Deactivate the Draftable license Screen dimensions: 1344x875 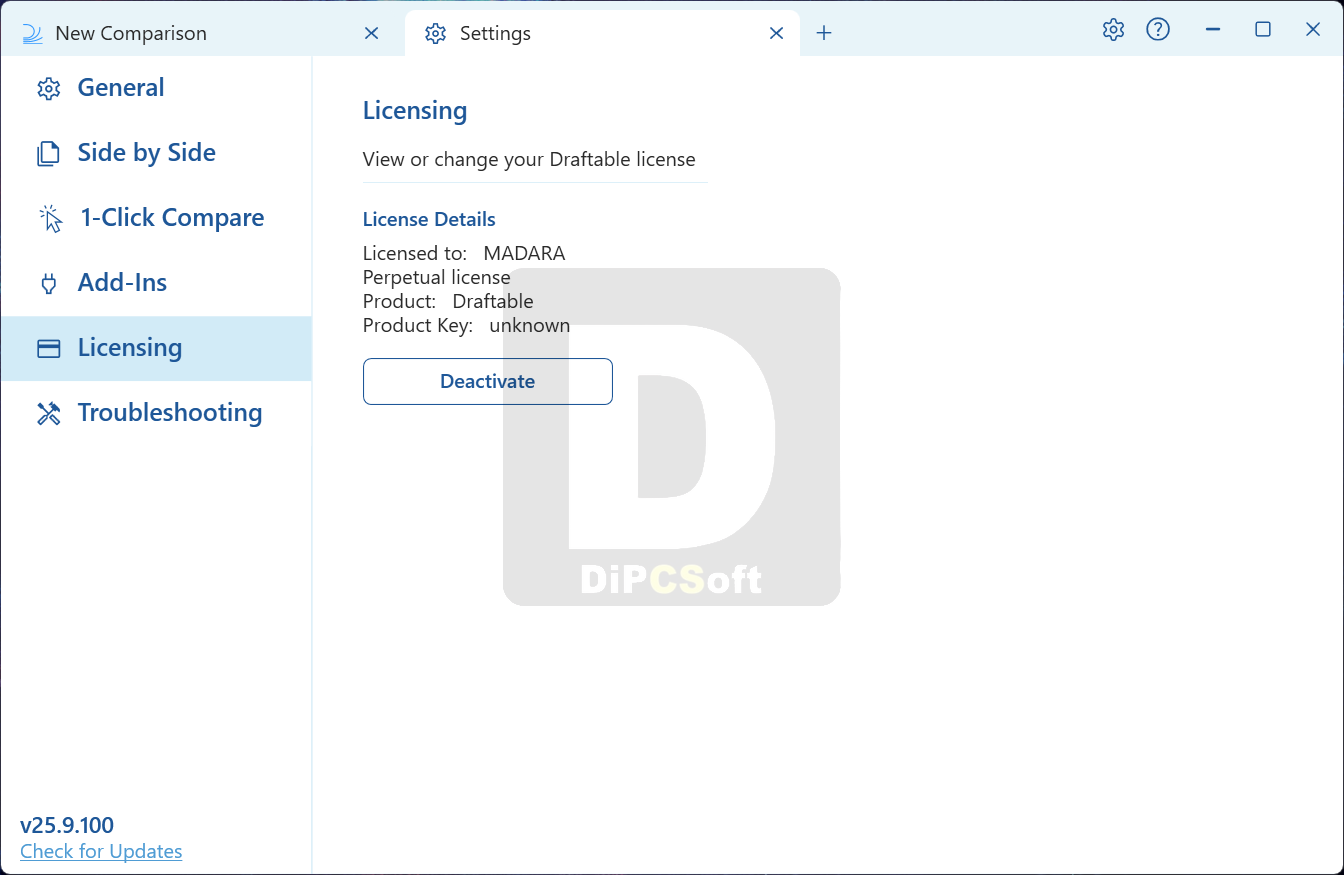click(488, 381)
